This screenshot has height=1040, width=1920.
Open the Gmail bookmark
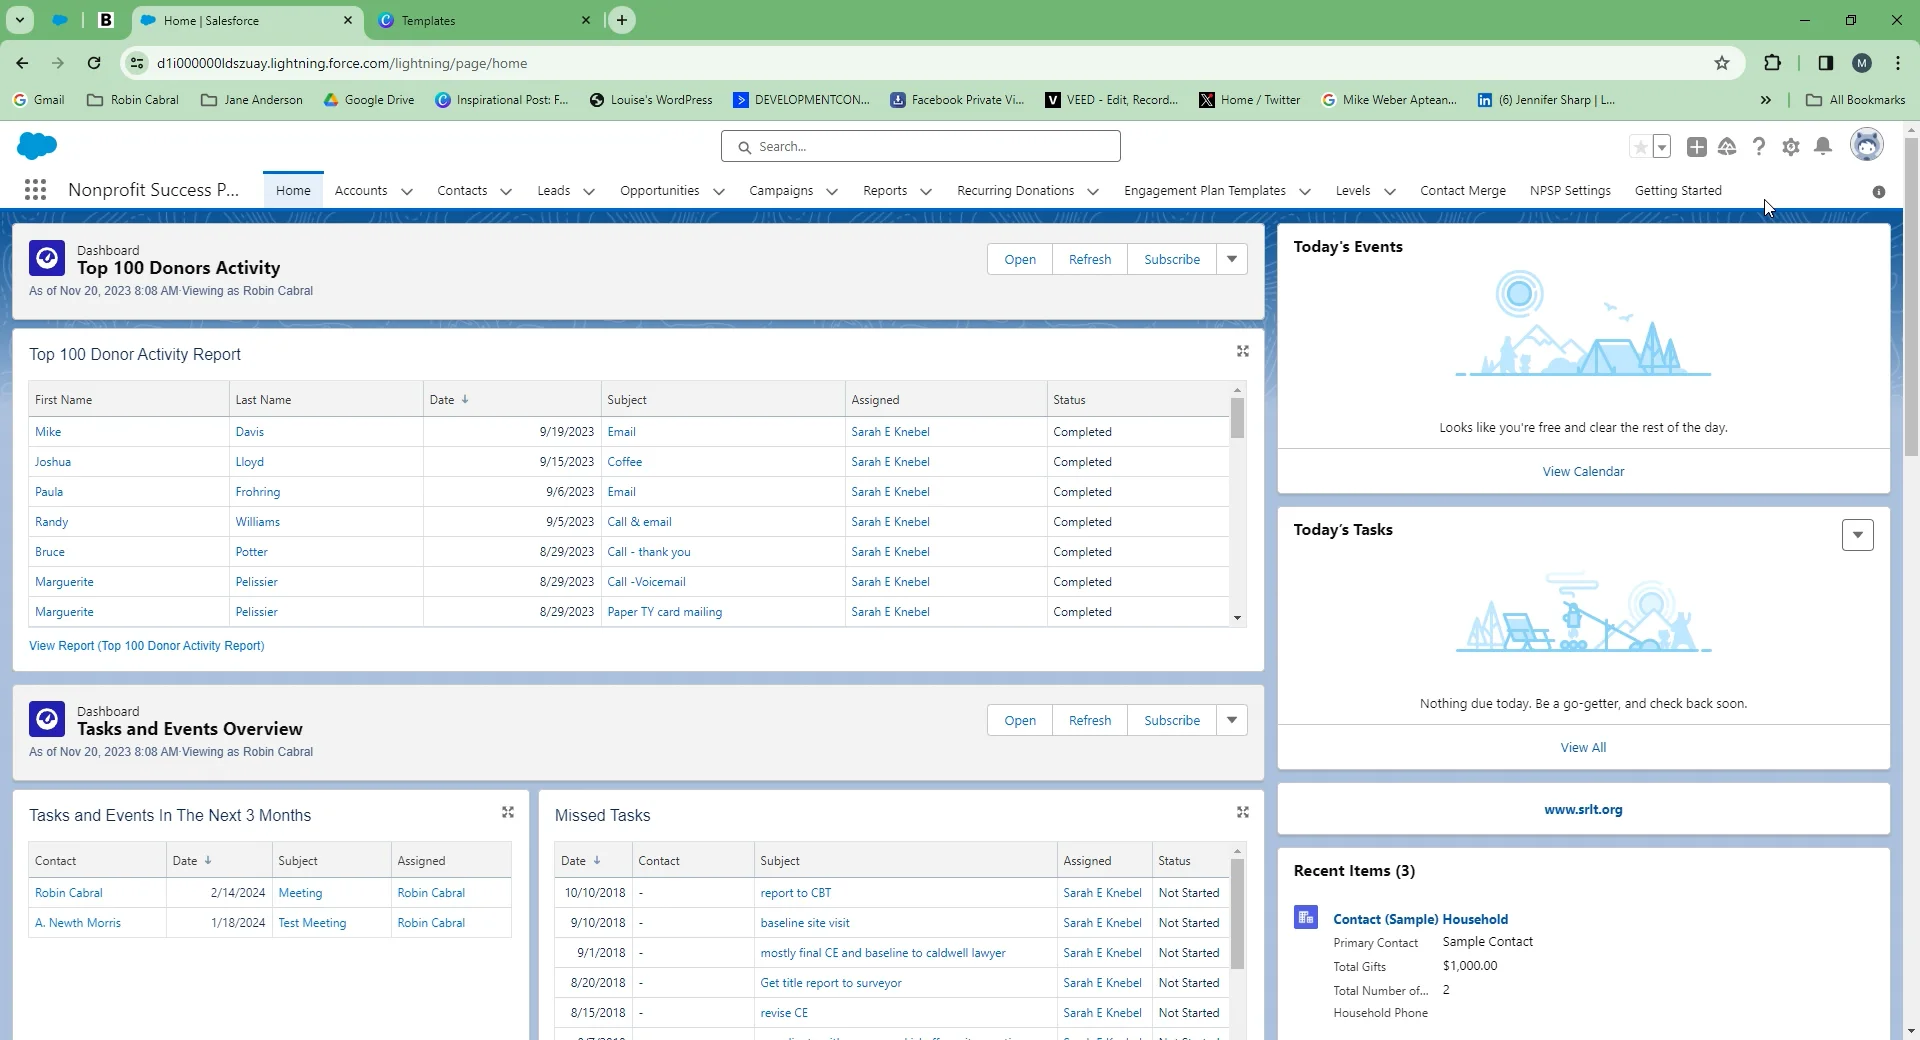[x=39, y=100]
